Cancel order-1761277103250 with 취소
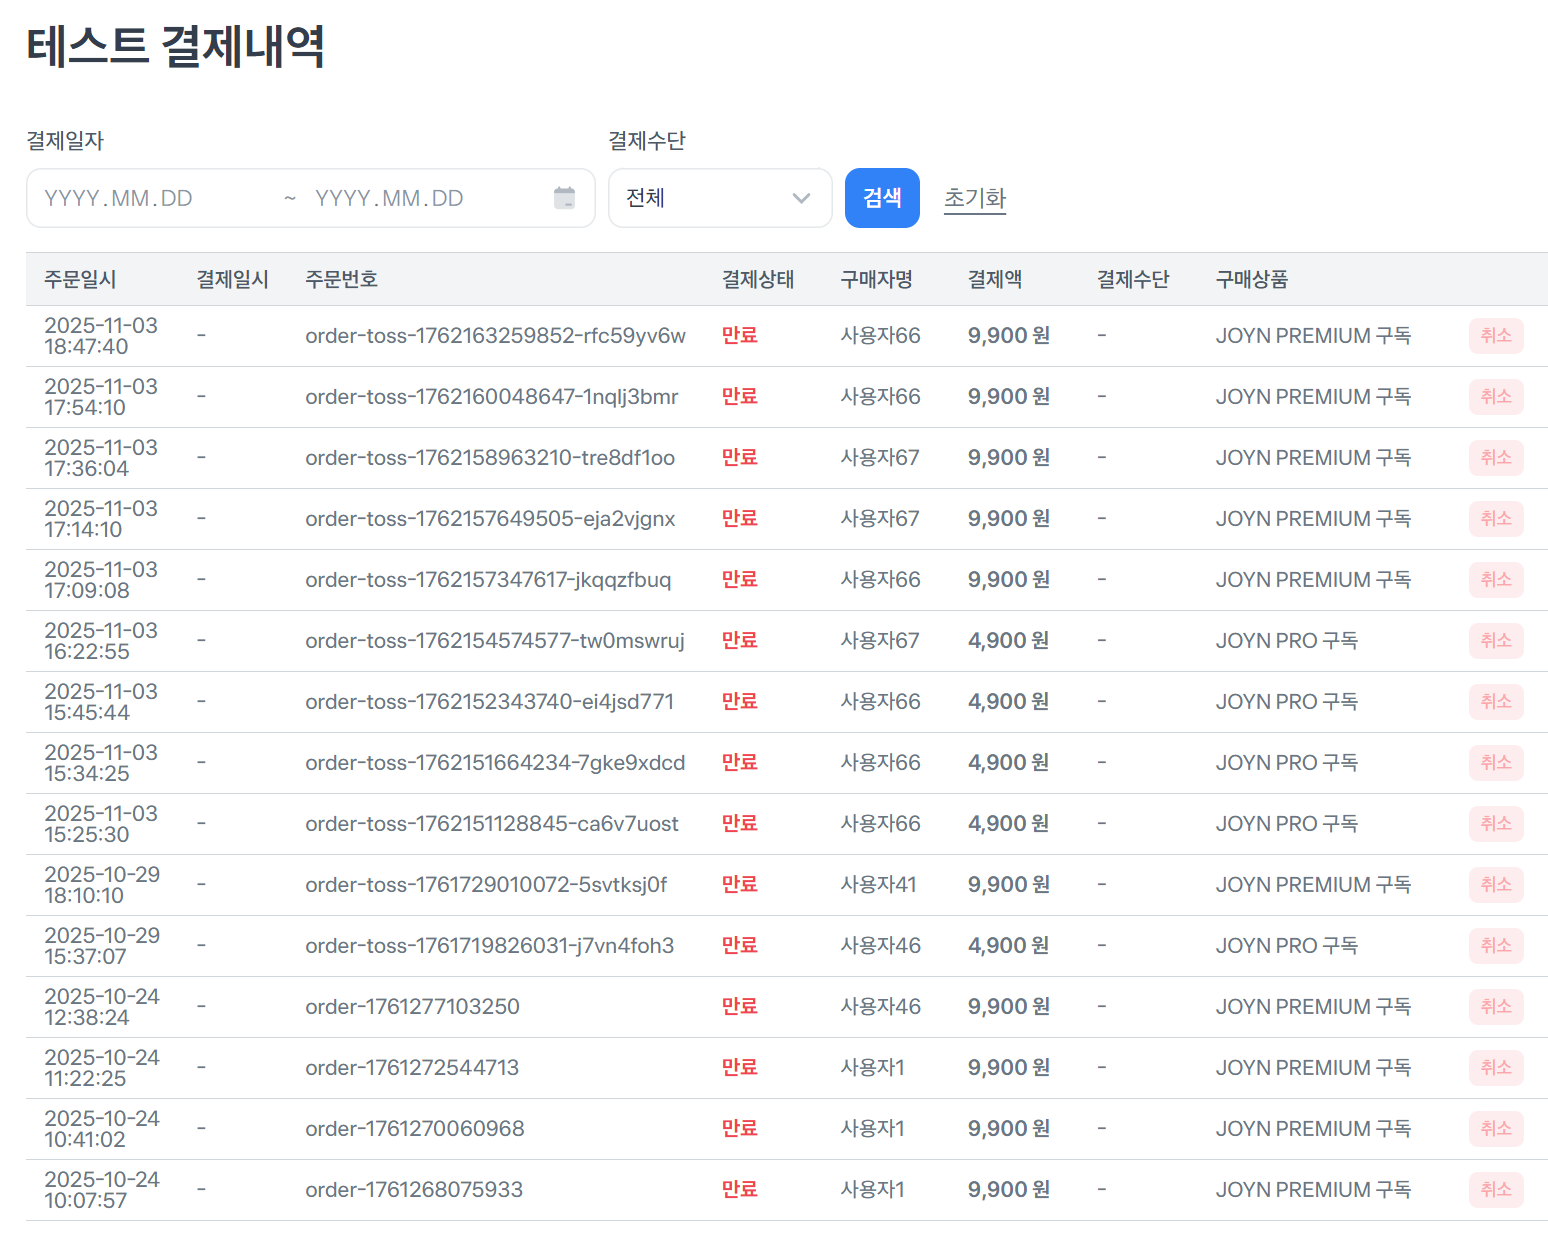The image size is (1548, 1239). point(1496,1007)
